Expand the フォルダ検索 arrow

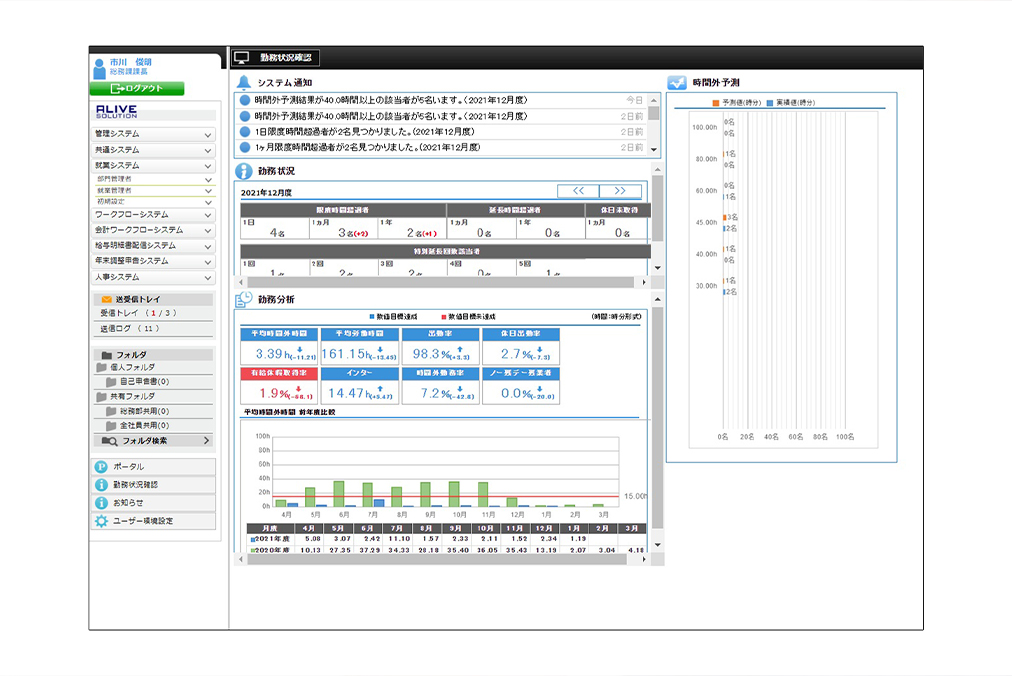click(x=206, y=440)
